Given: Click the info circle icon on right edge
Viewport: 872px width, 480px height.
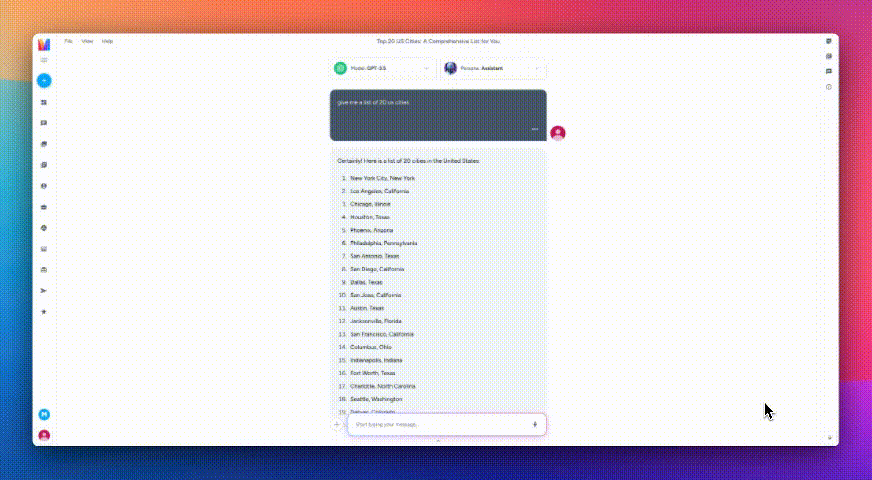Looking at the screenshot, I should [x=829, y=87].
